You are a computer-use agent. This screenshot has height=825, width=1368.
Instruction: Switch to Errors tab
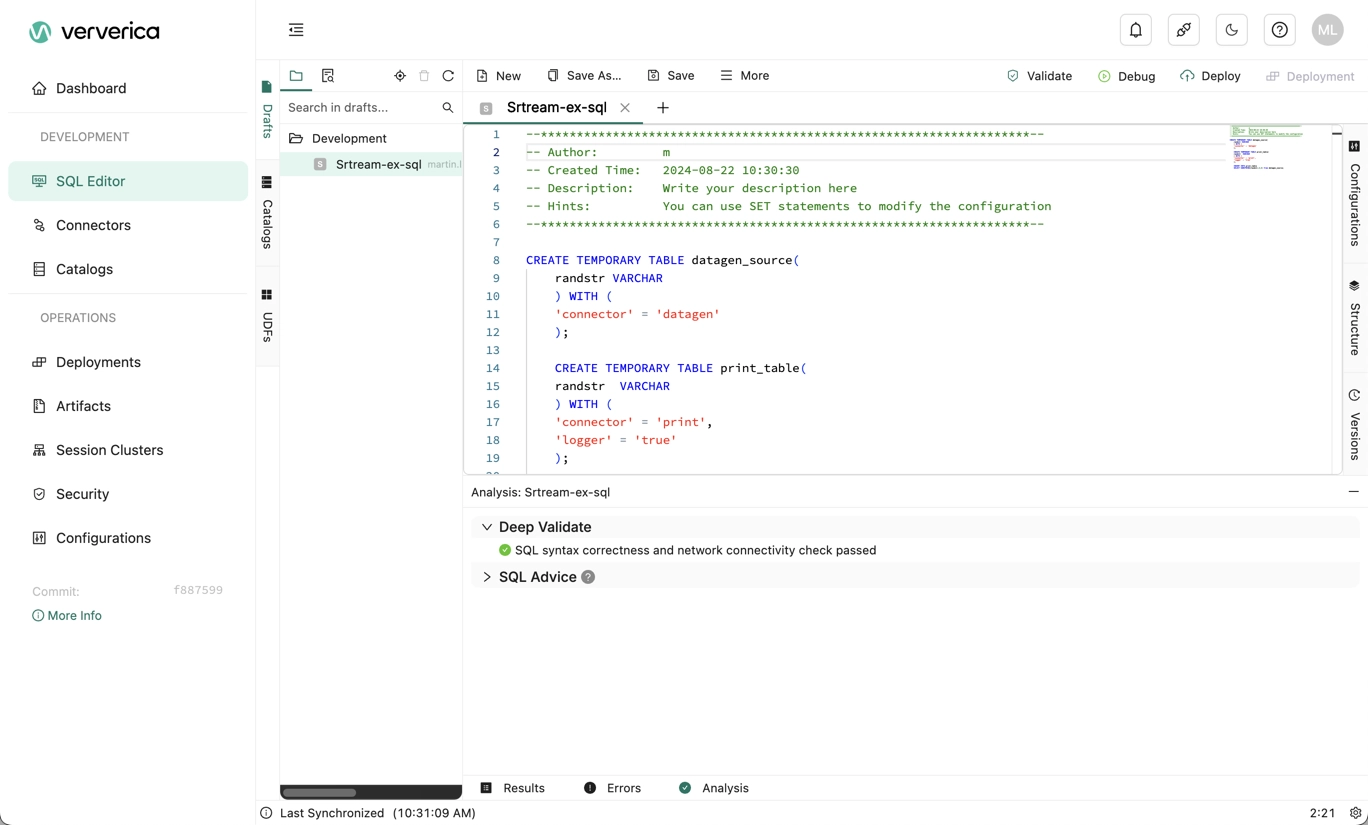pos(612,788)
